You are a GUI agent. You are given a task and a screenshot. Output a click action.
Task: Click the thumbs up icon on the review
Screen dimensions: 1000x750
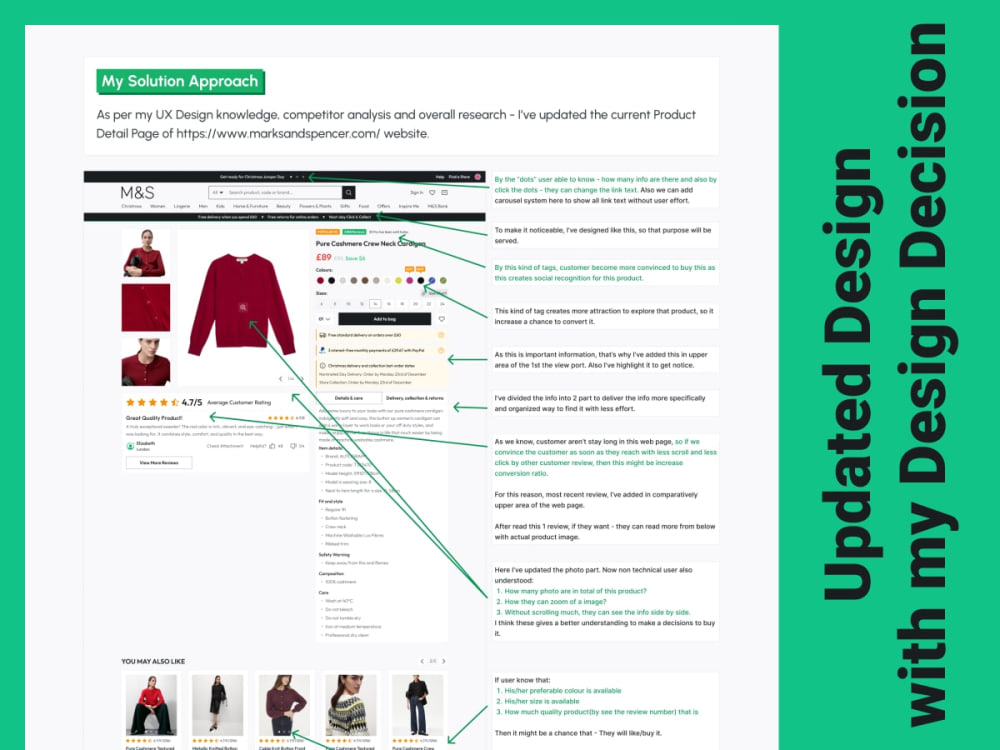pos(272,446)
